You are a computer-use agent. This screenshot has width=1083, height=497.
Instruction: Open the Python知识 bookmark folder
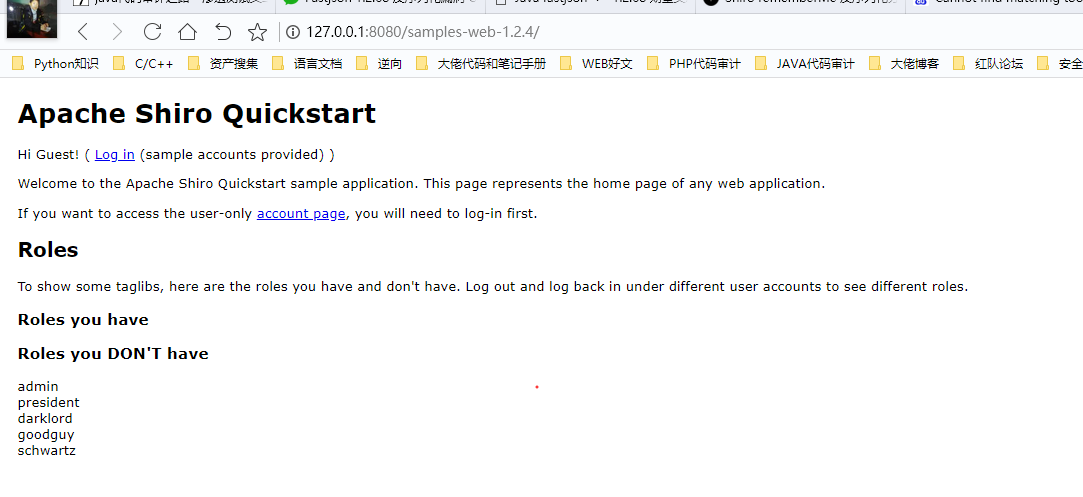click(56, 64)
